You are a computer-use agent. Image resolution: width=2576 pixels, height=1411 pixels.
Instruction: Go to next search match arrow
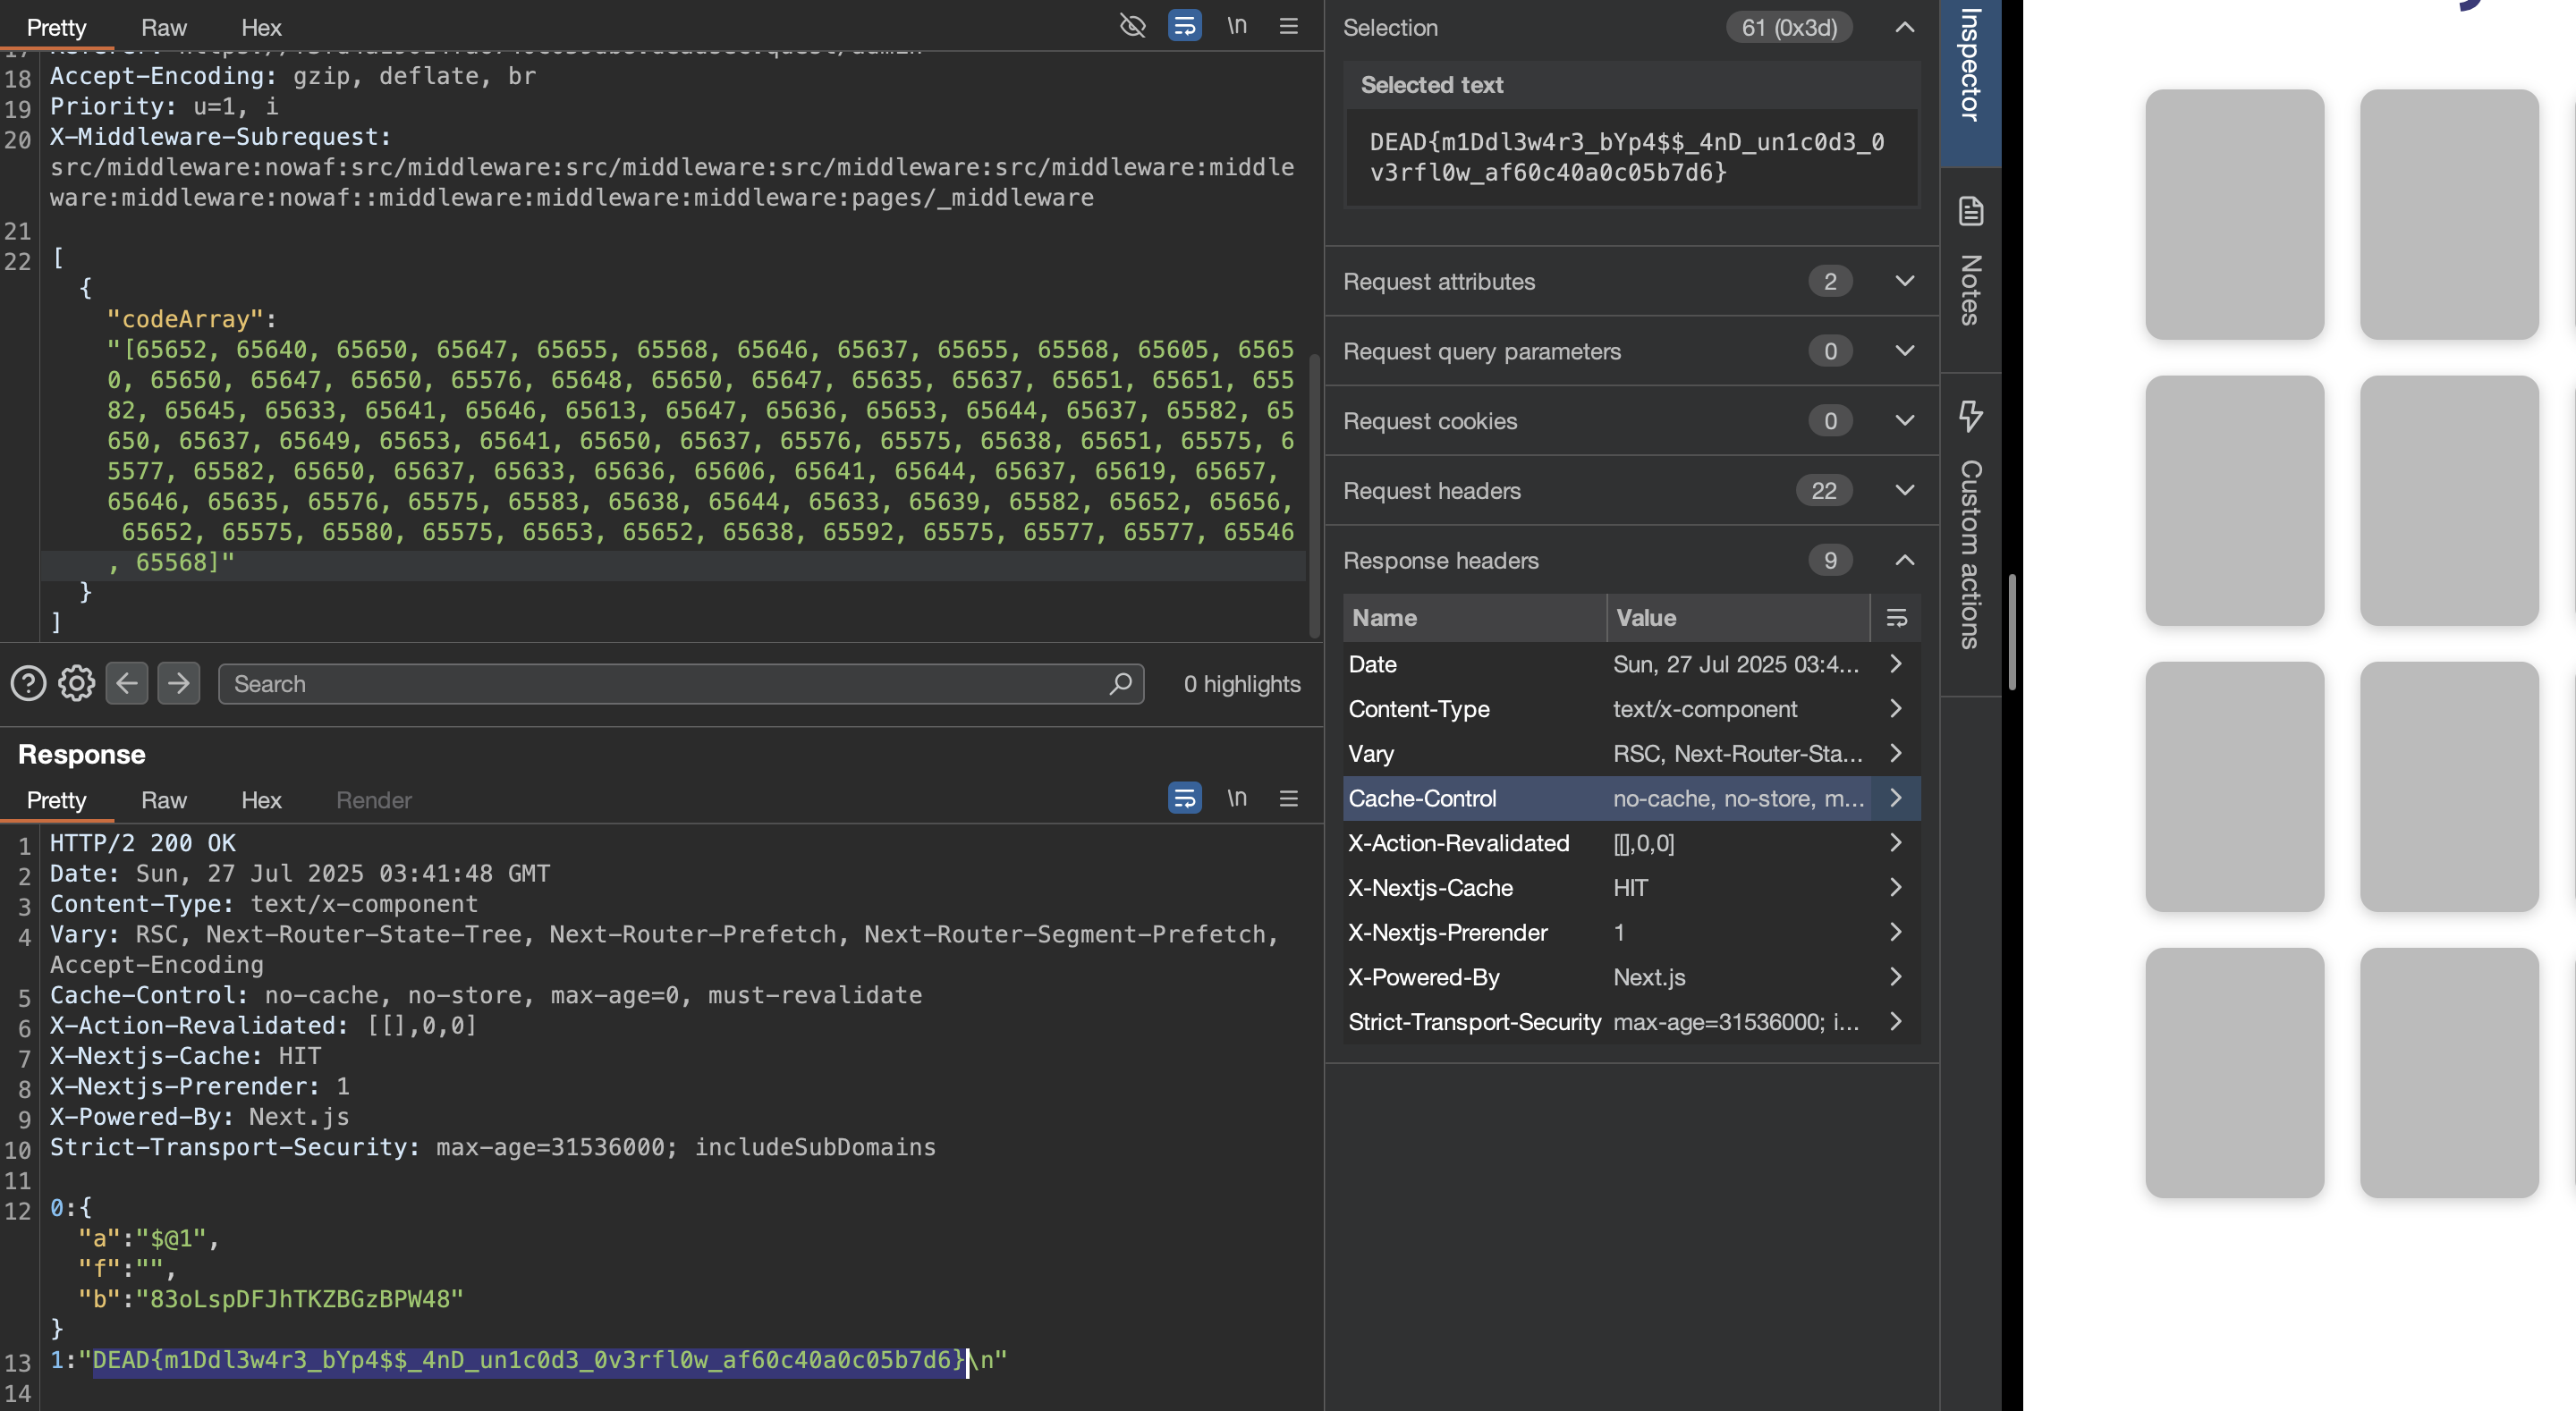(178, 683)
